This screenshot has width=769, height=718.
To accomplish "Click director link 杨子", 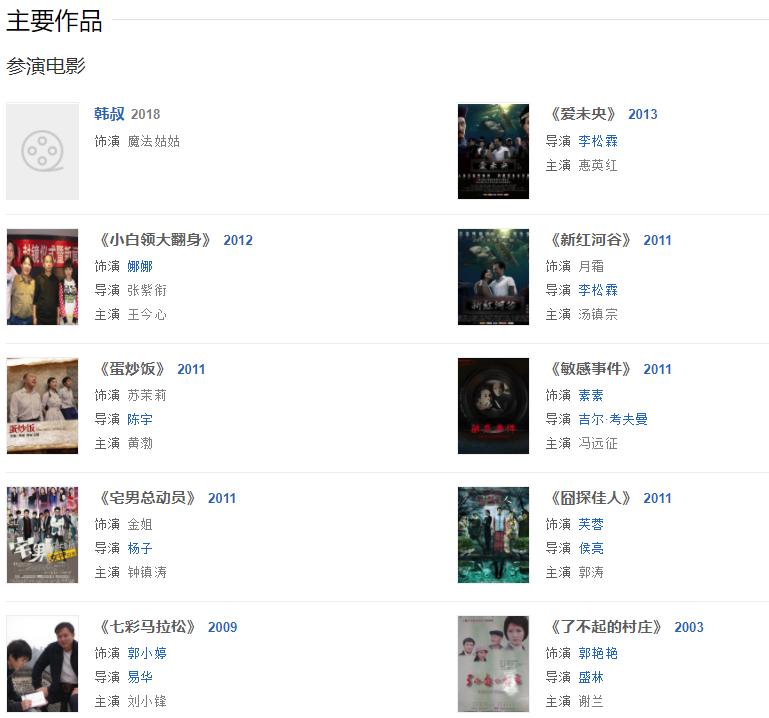I will 140,548.
